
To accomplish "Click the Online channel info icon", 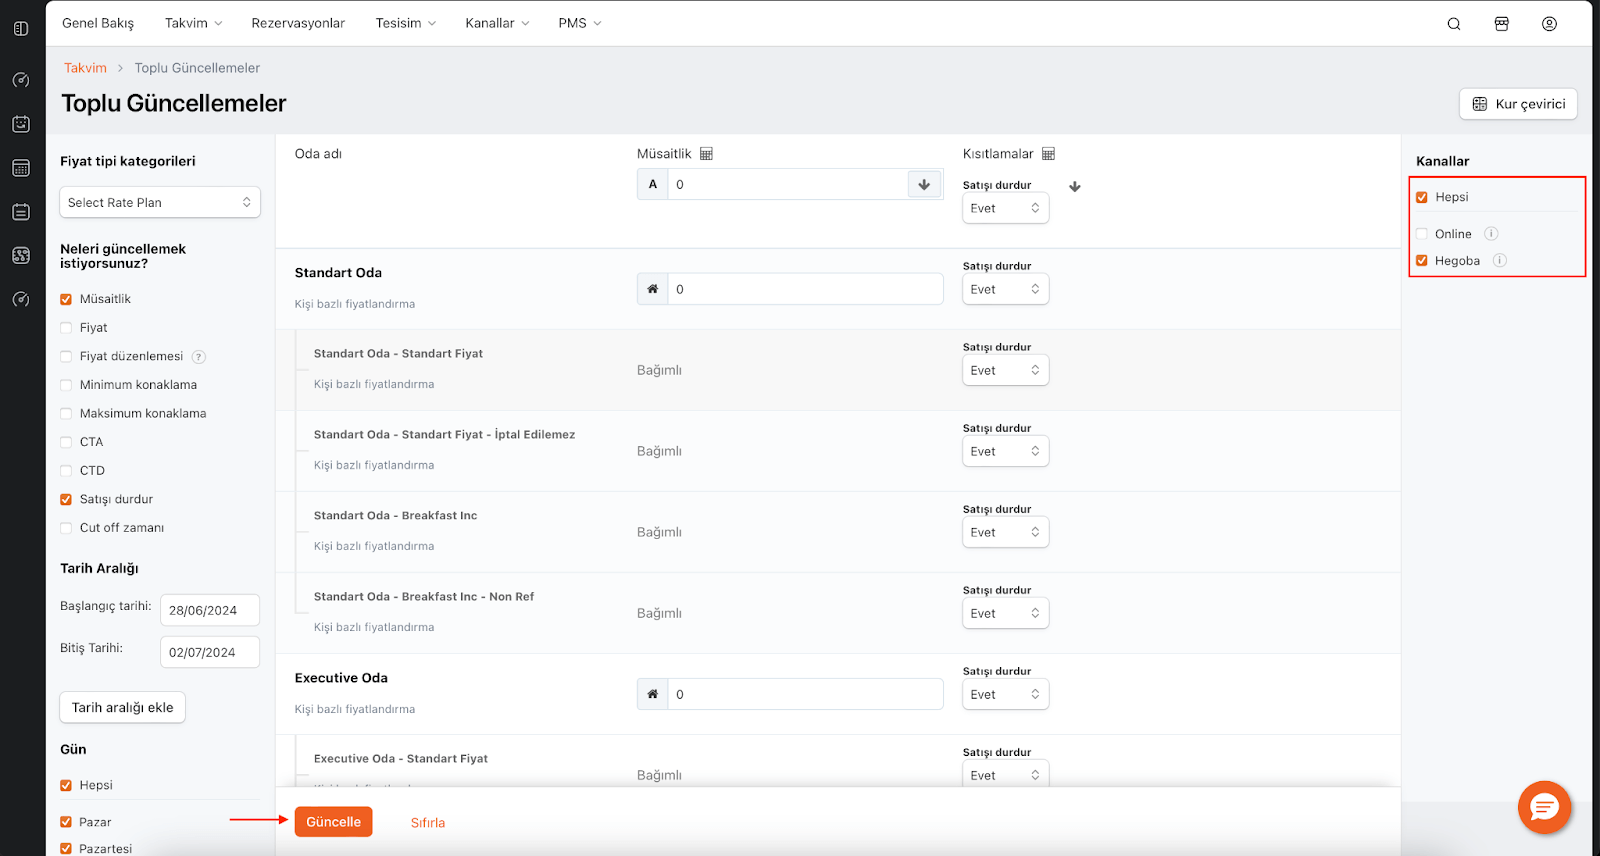I will pyautogui.click(x=1491, y=234).
